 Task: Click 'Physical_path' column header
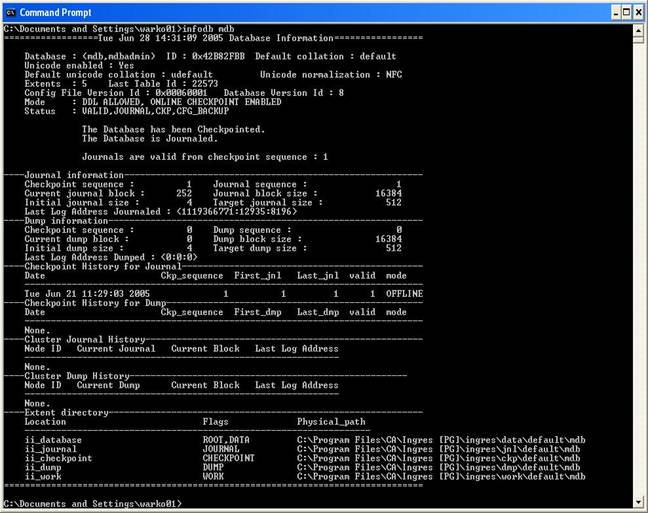[x=331, y=422]
